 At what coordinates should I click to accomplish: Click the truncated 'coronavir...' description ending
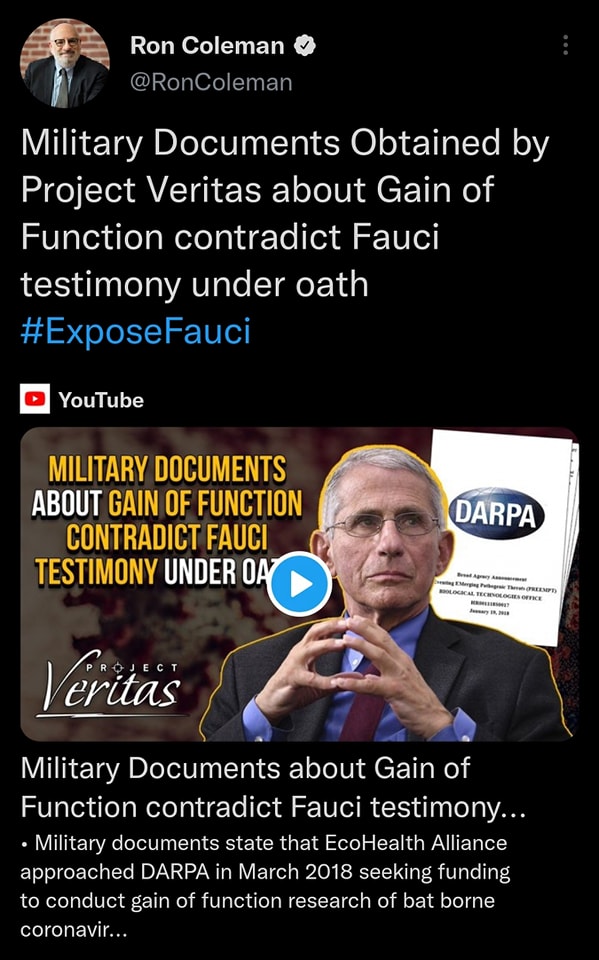coord(73,930)
